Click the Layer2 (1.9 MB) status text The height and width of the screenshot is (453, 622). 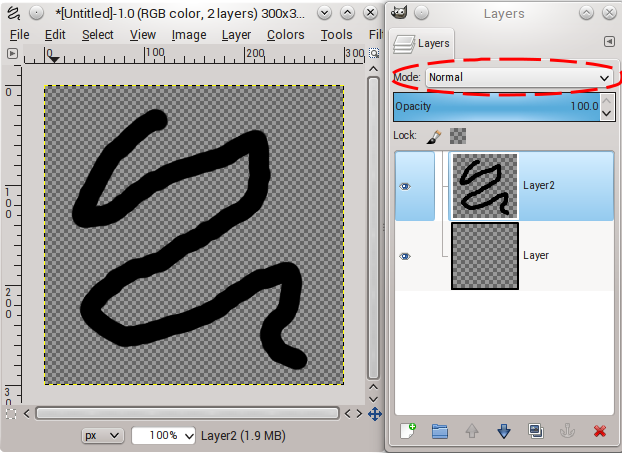(243, 436)
